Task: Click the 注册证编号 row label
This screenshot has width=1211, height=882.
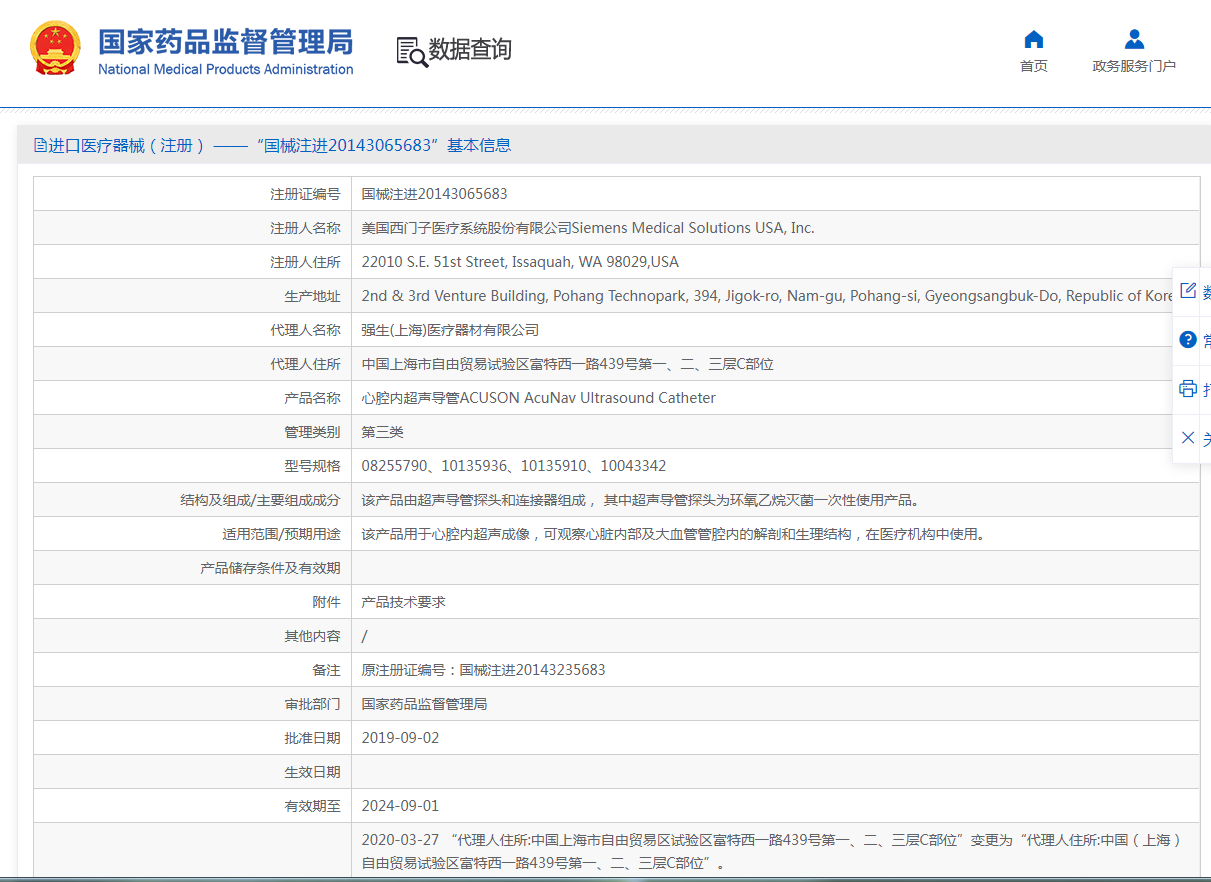Action: pyautogui.click(x=305, y=194)
